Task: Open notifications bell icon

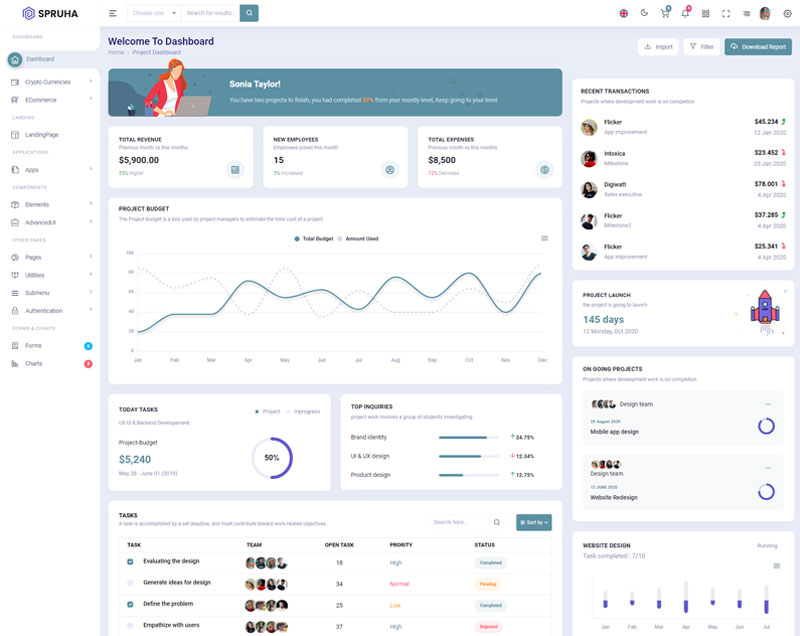Action: 685,13
